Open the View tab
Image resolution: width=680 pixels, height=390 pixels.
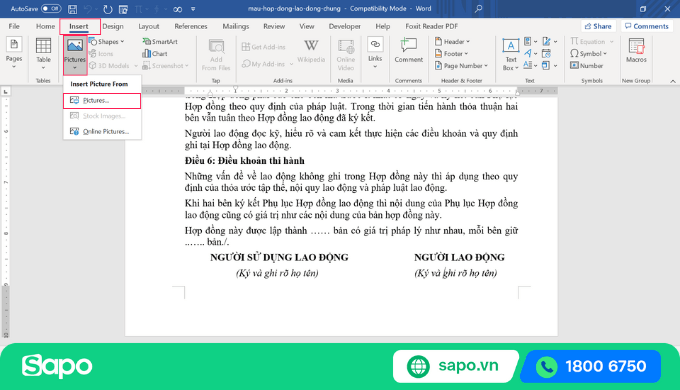coord(307,26)
